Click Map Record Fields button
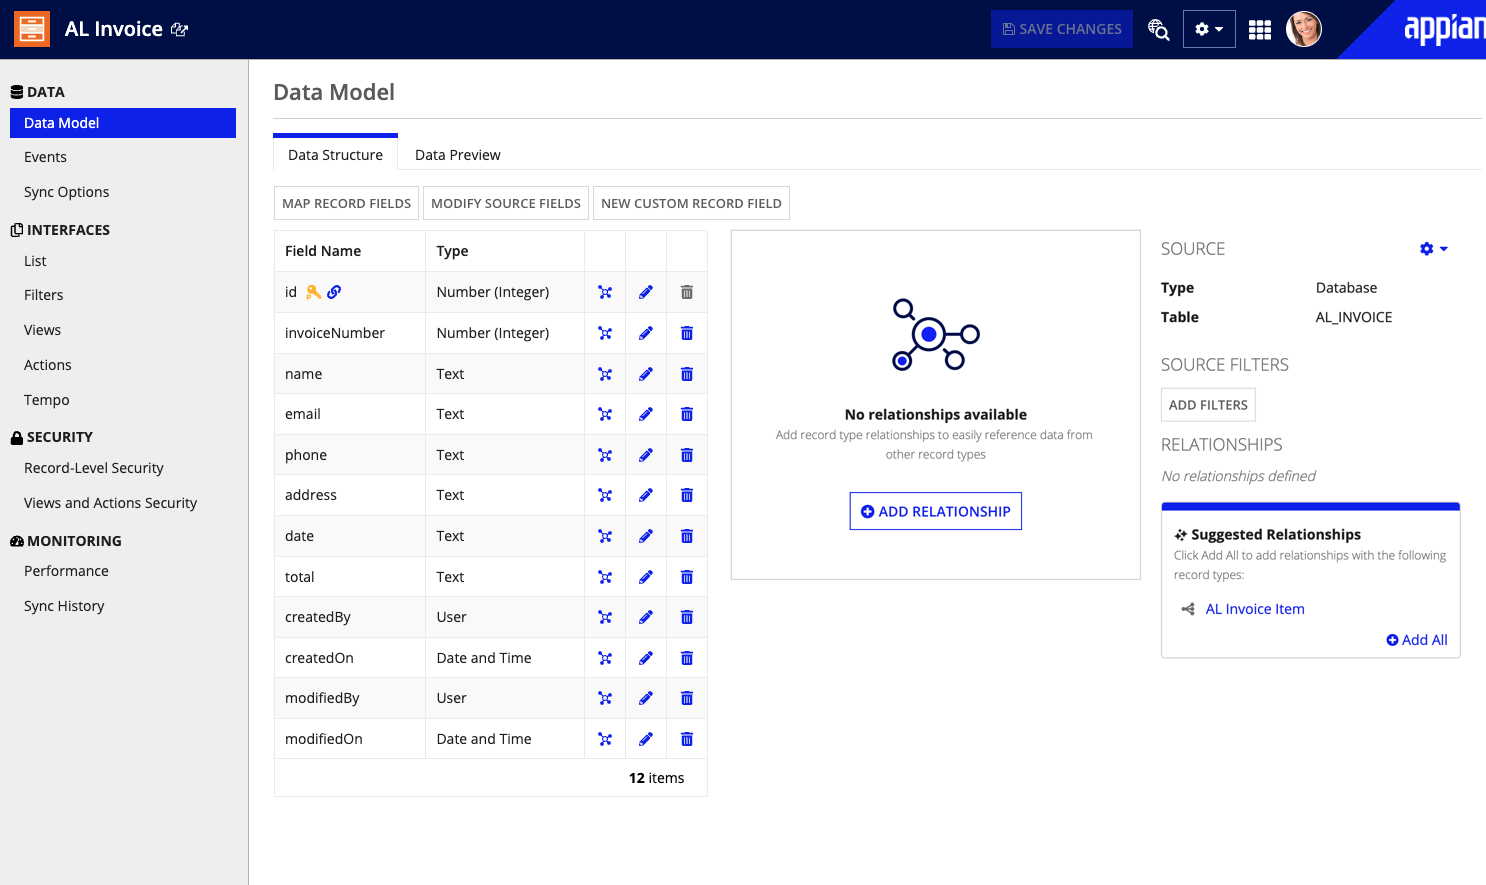 pos(346,203)
